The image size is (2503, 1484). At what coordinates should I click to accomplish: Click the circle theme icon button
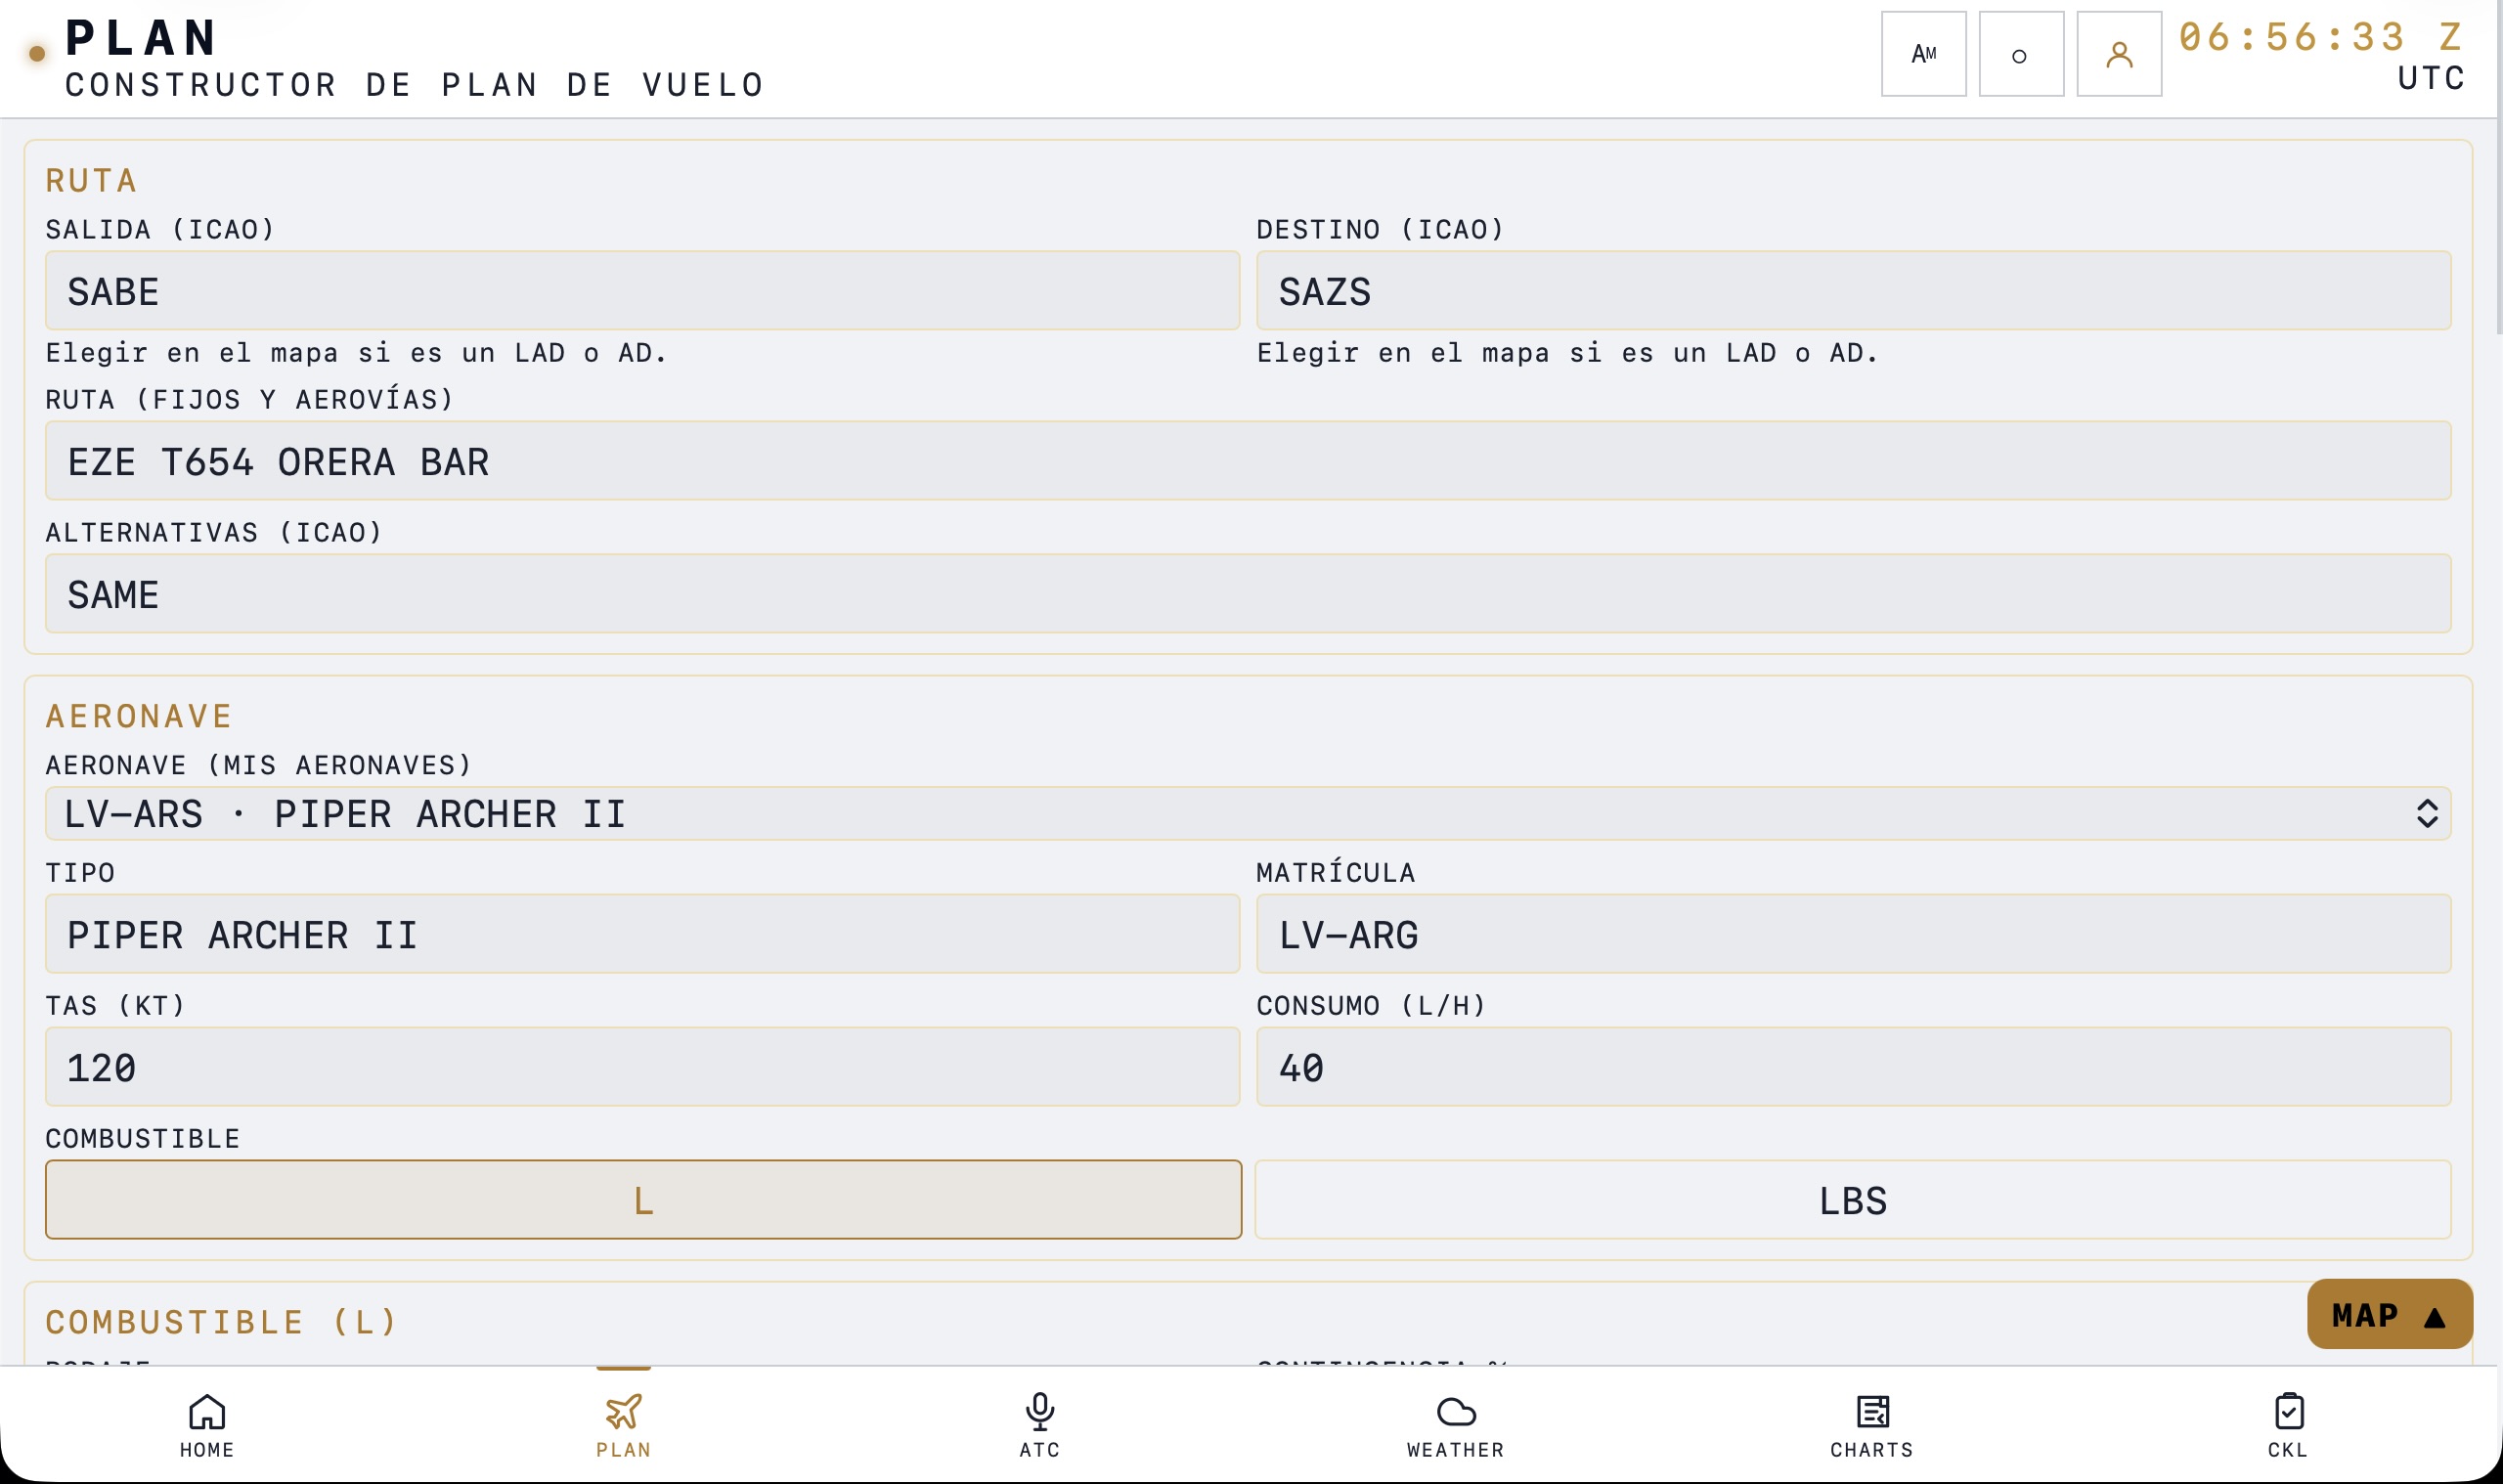pos(2021,54)
